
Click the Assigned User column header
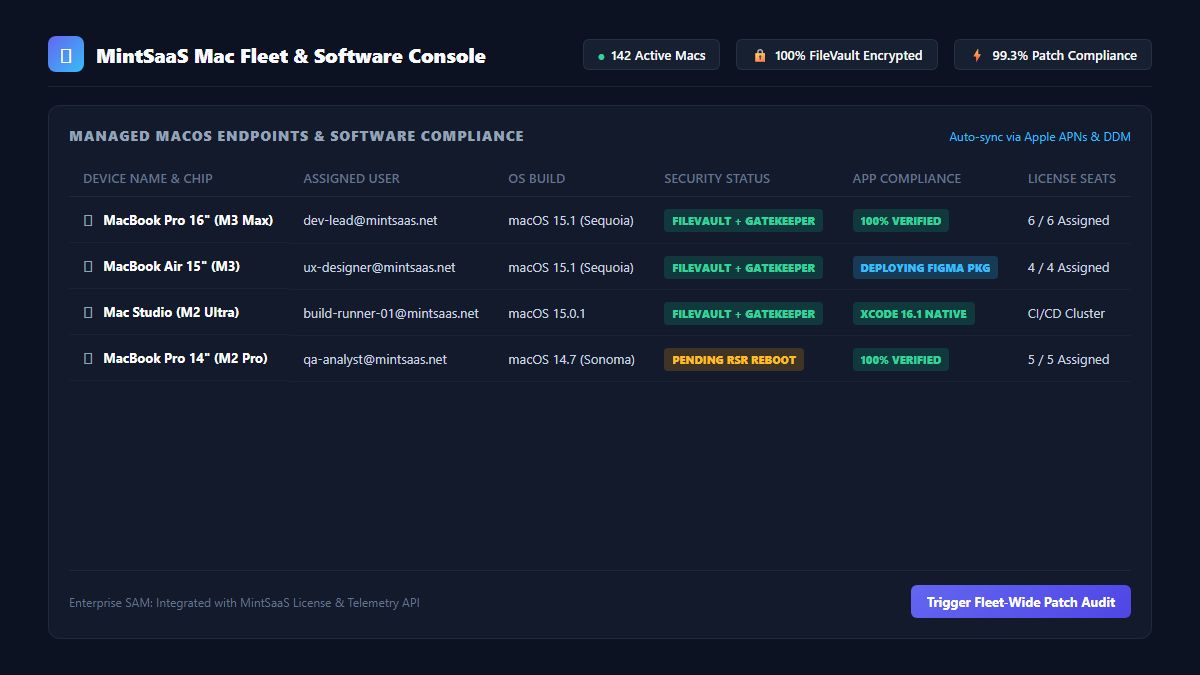[x=351, y=178]
